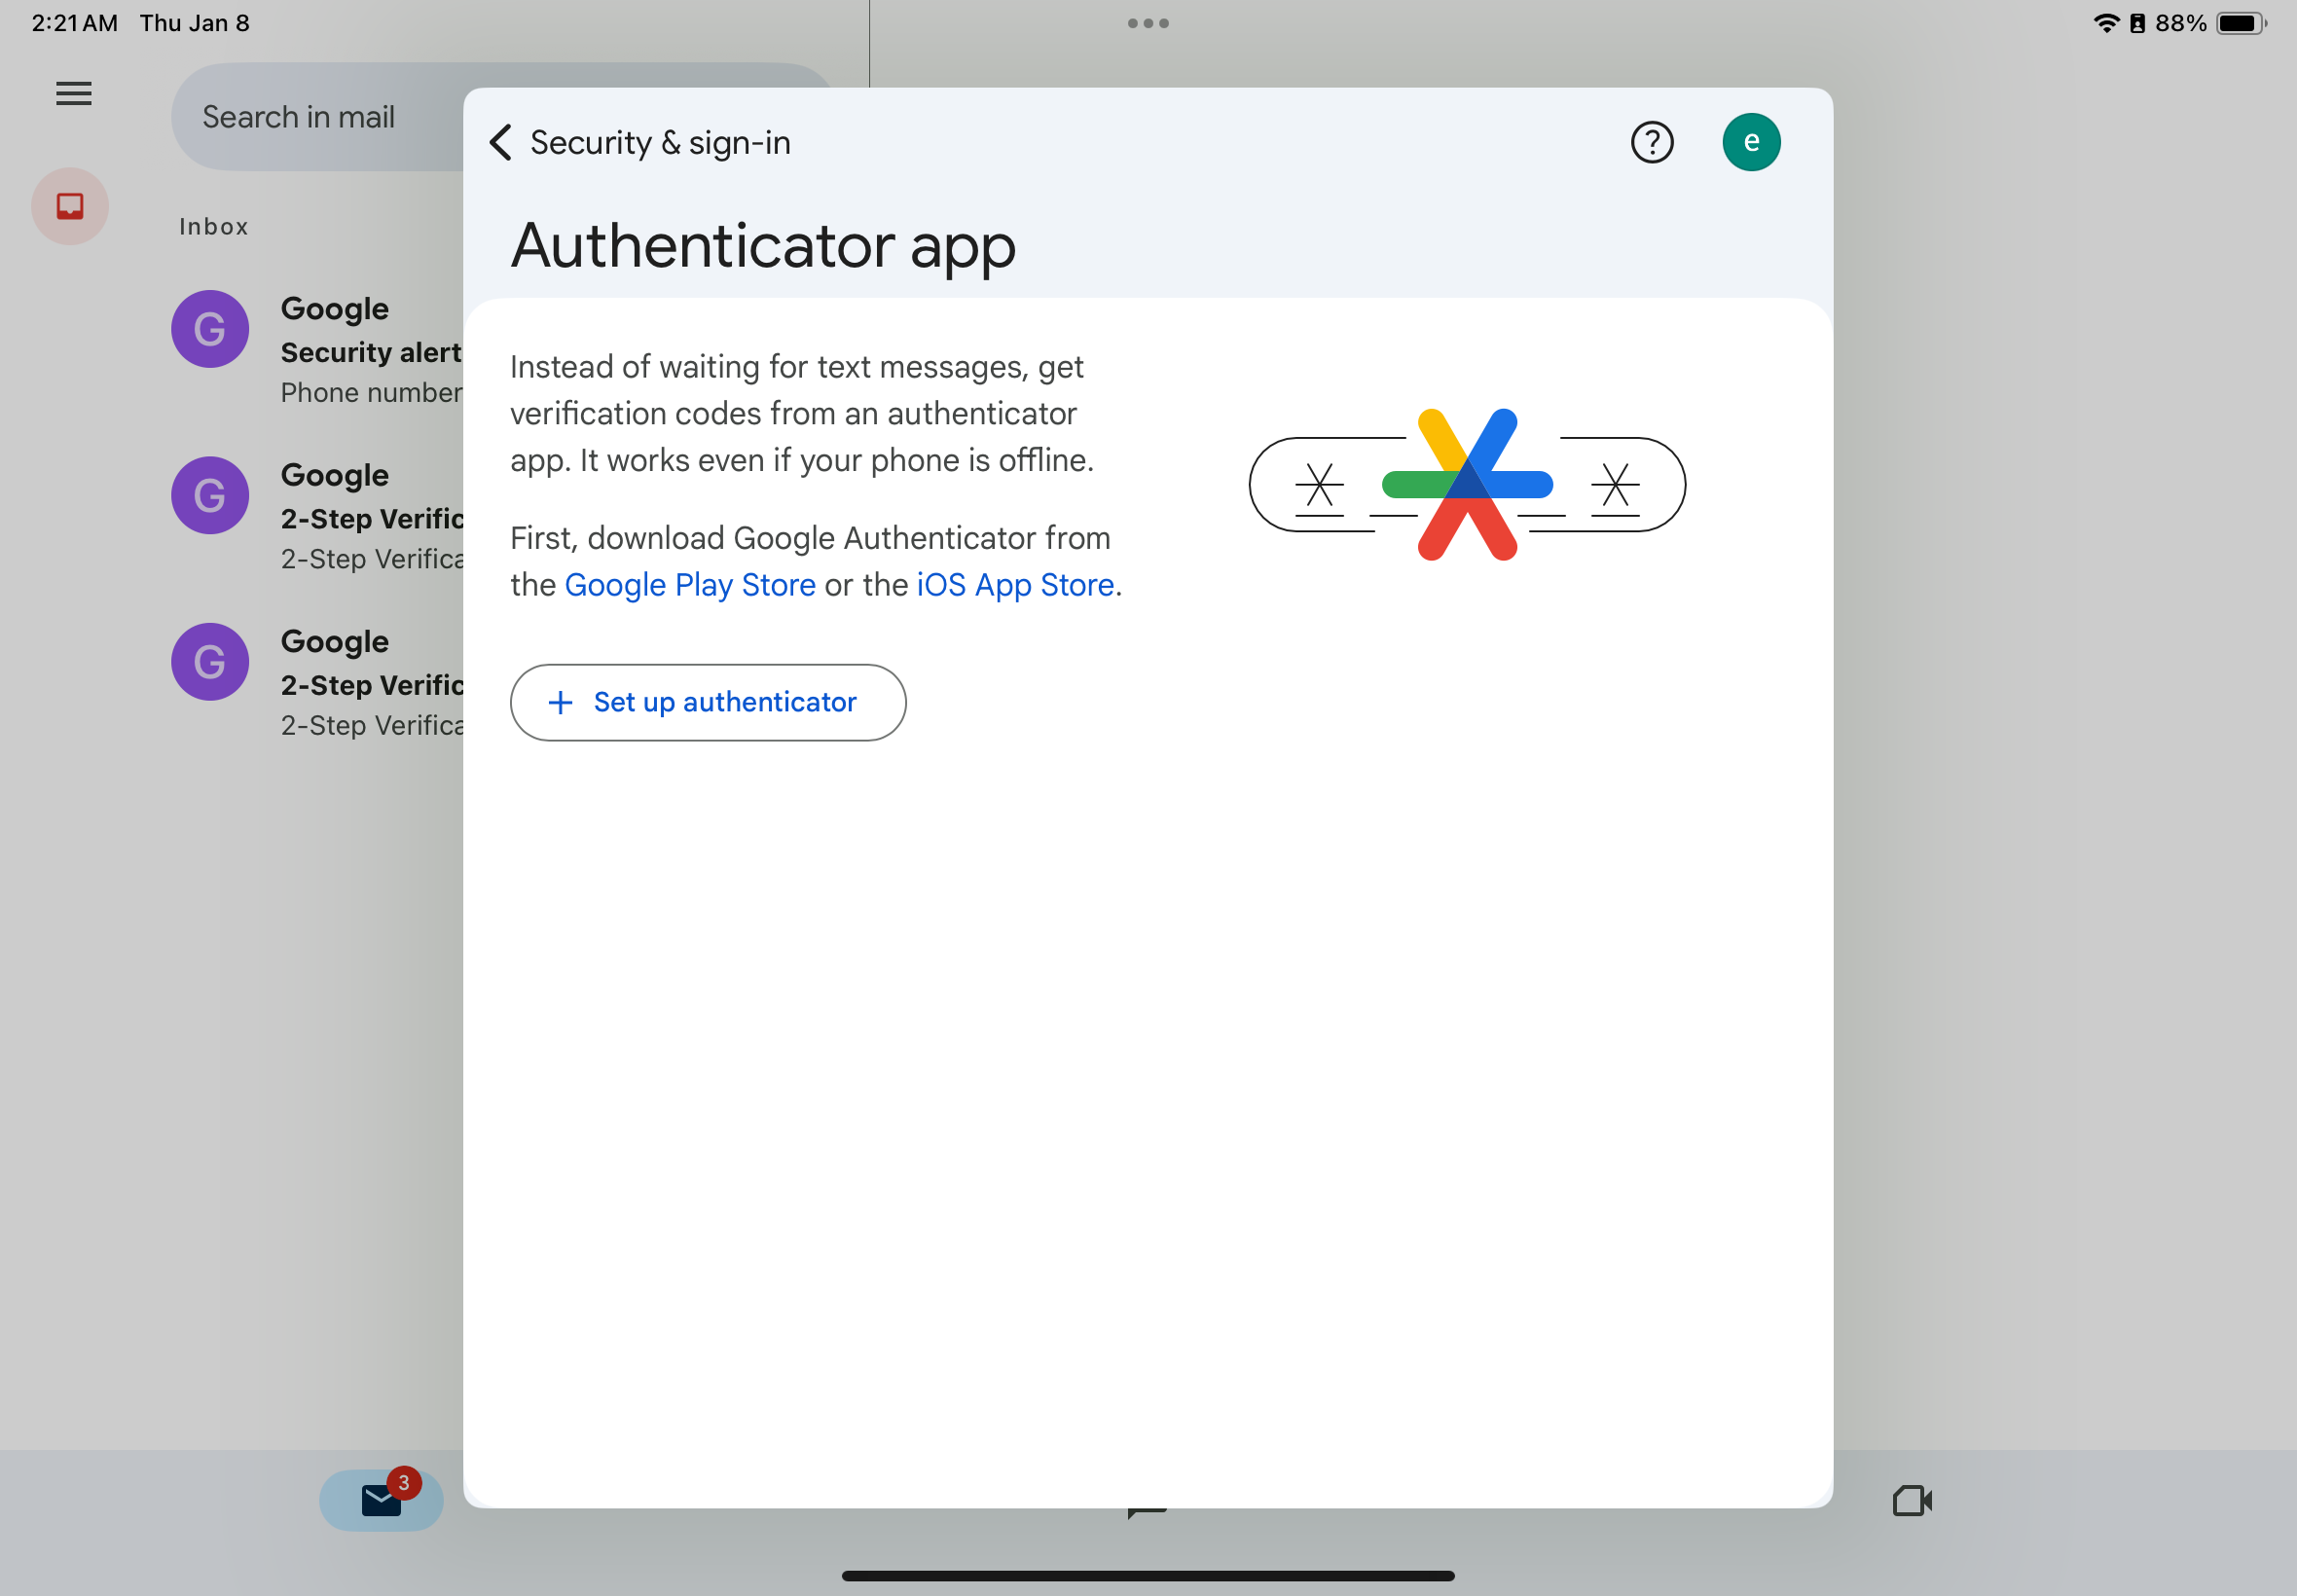Viewport: 2297px width, 1596px height.
Task: Tap the Thu Jan 8 date
Action: 195,23
